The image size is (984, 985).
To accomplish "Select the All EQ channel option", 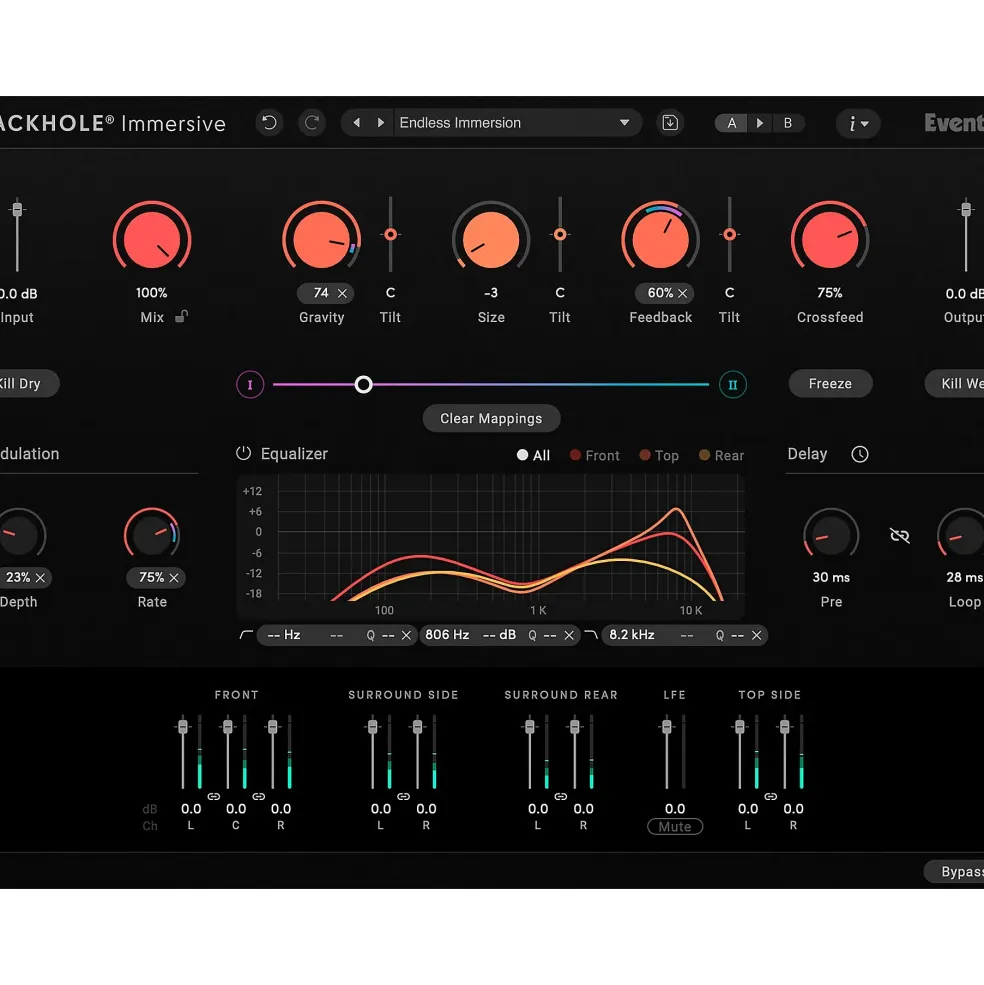I will 533,455.
